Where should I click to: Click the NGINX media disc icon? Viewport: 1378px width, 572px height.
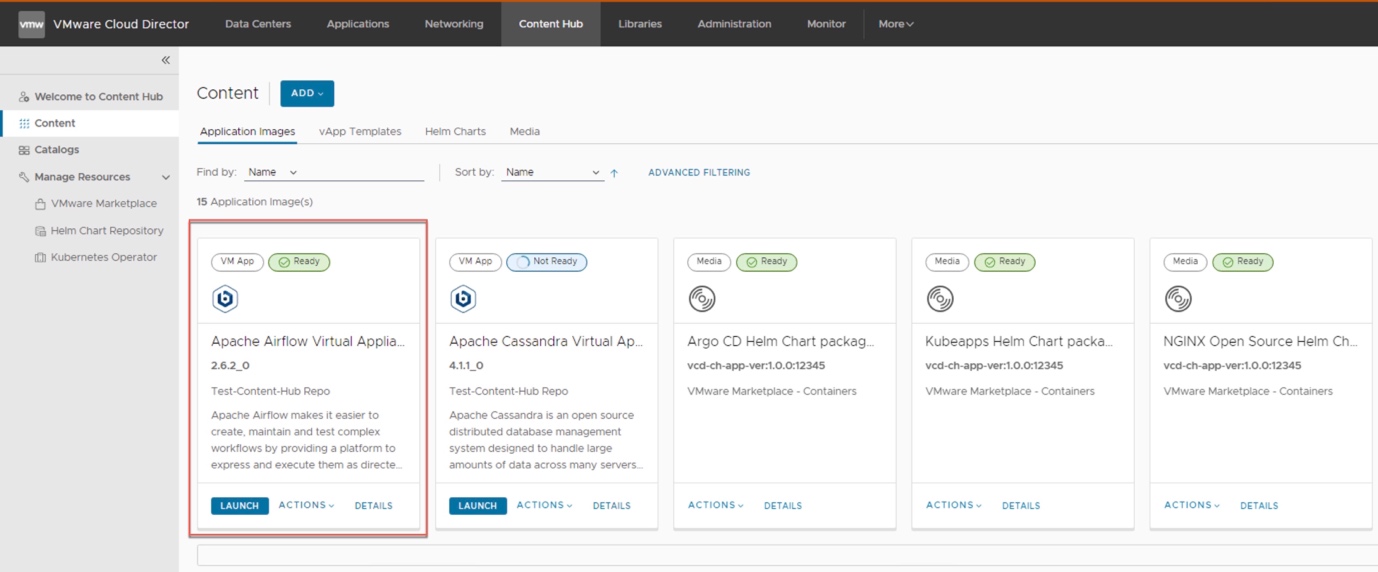pos(1178,298)
